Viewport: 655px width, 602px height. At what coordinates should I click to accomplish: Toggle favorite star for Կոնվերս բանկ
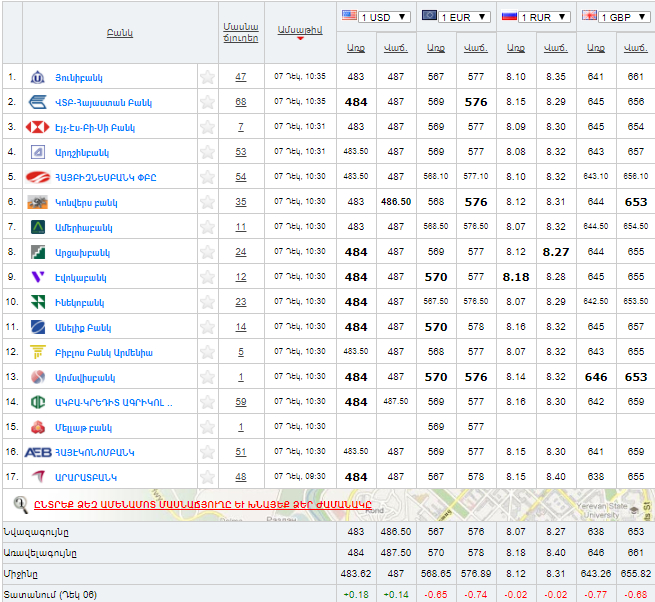(207, 202)
